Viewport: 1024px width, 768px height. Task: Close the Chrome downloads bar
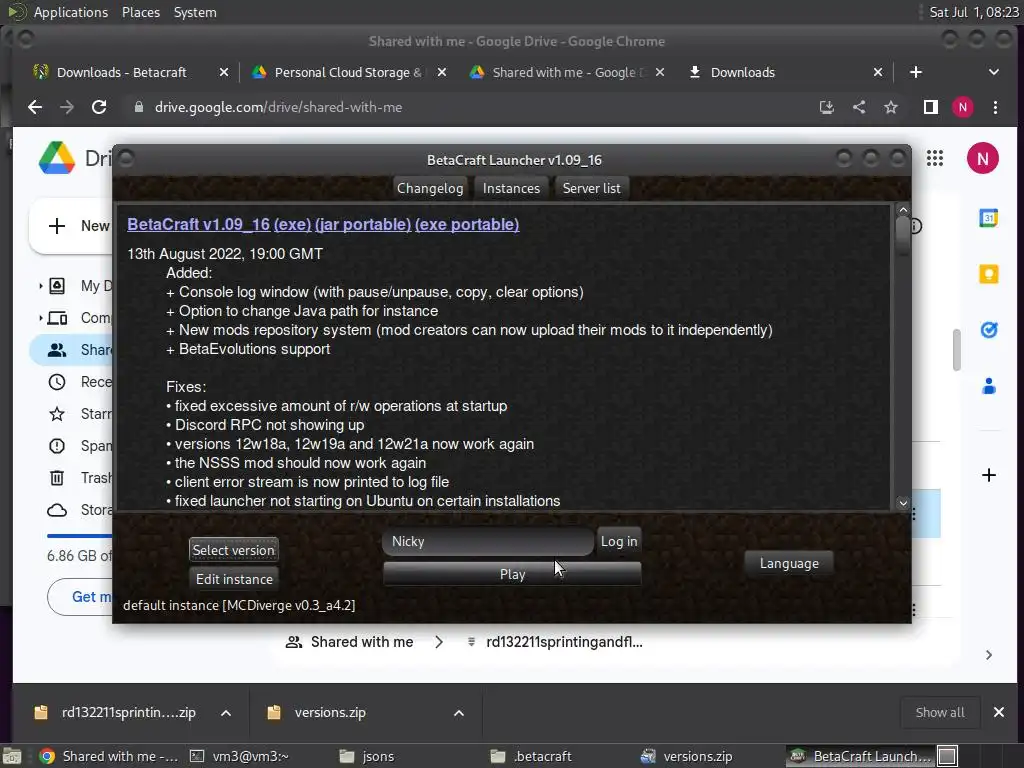[x=999, y=712]
